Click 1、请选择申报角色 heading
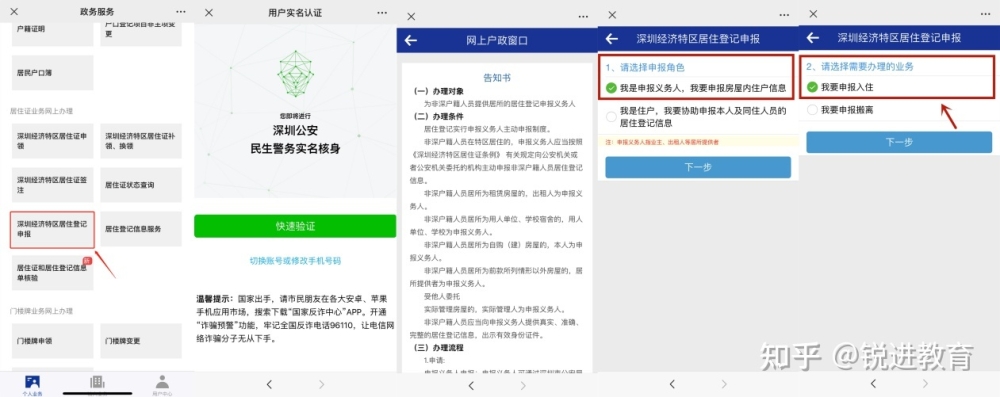Screen dimensions: 1000x397 coord(645,67)
